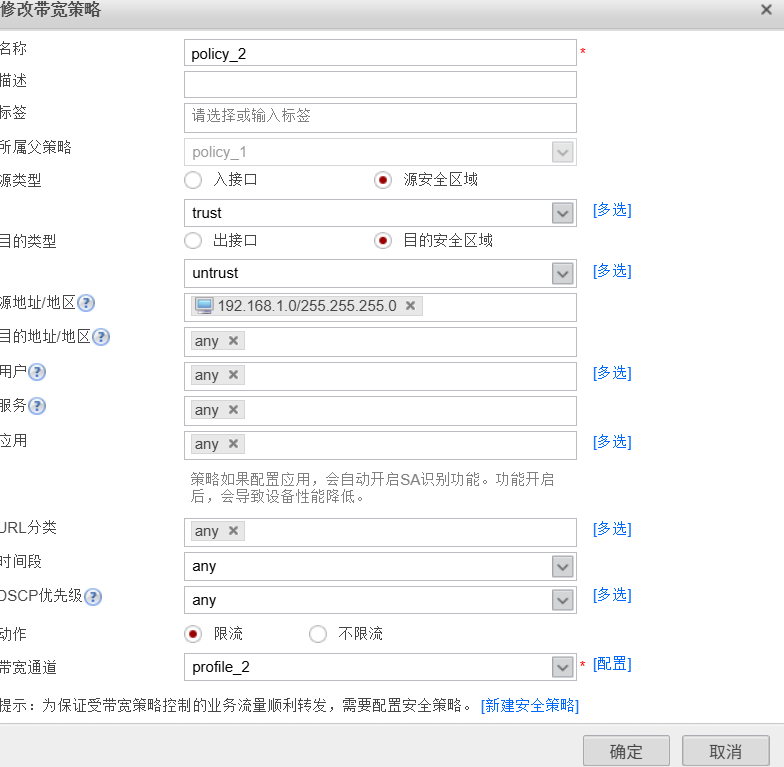Click help icon next to 服务

coord(37,406)
